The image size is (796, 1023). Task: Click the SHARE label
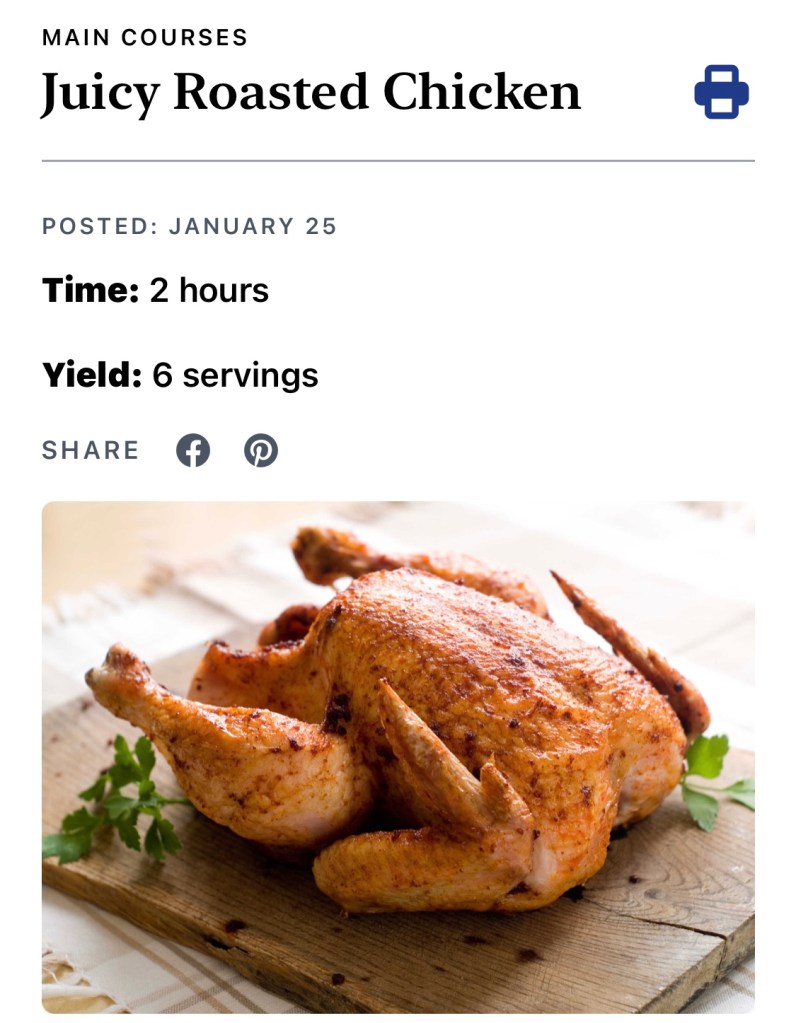(x=90, y=450)
